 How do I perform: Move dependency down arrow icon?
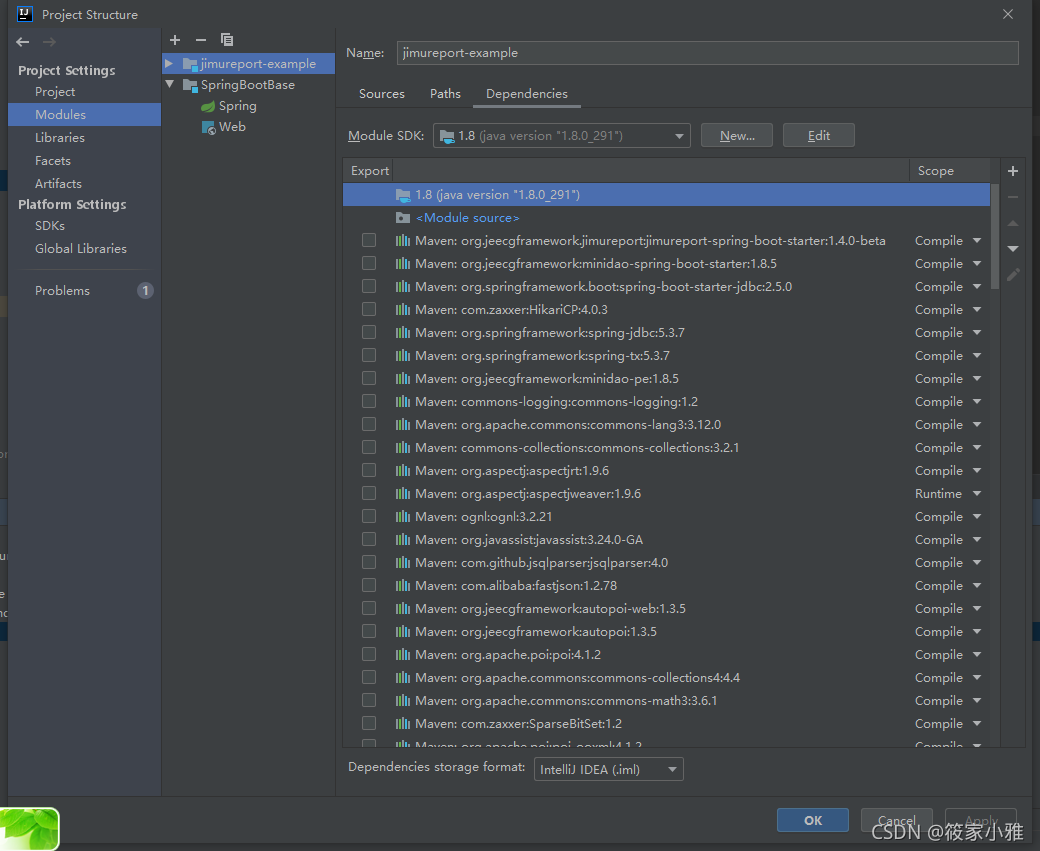pos(1013,249)
